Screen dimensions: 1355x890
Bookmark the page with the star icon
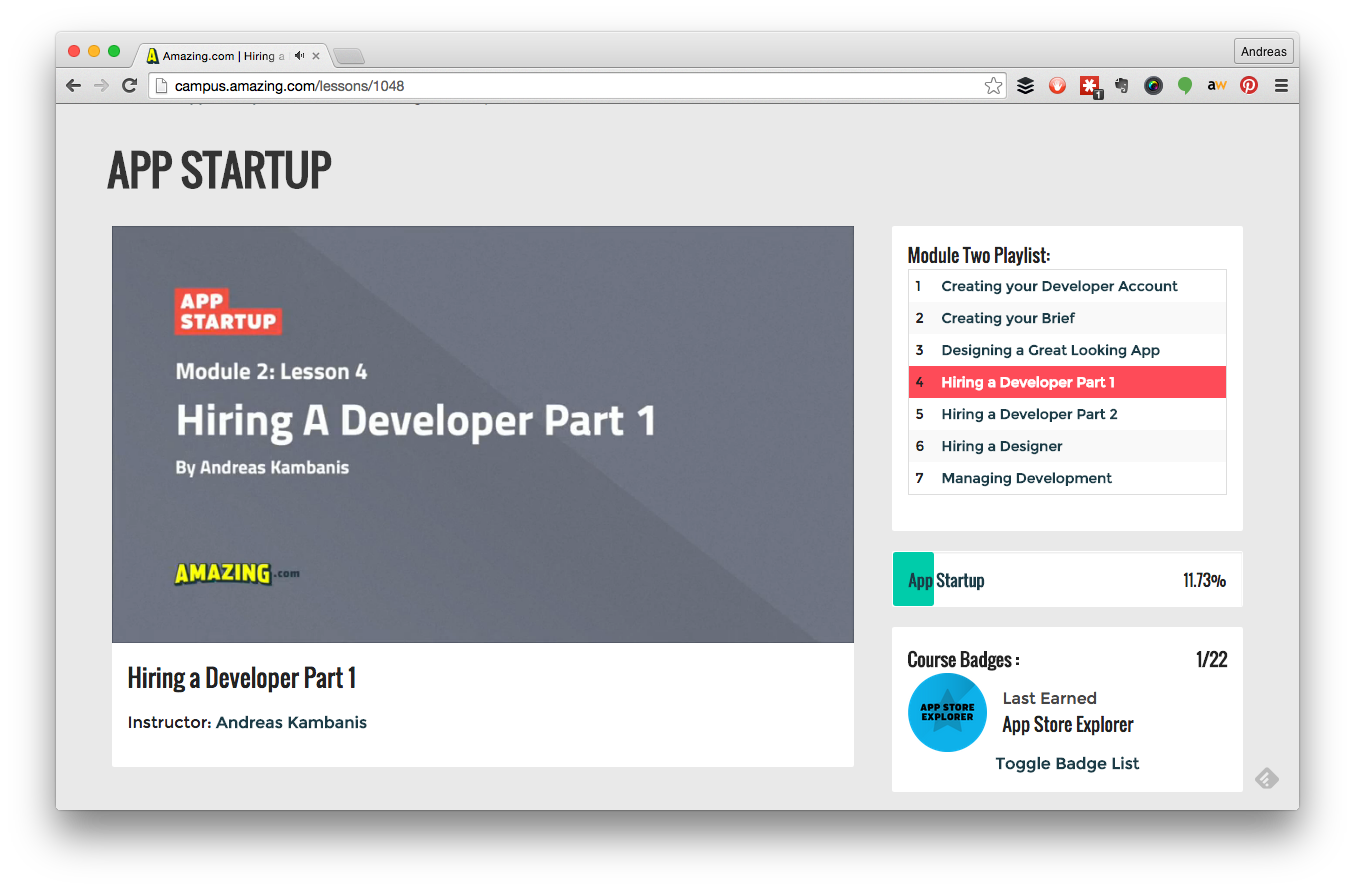click(993, 85)
